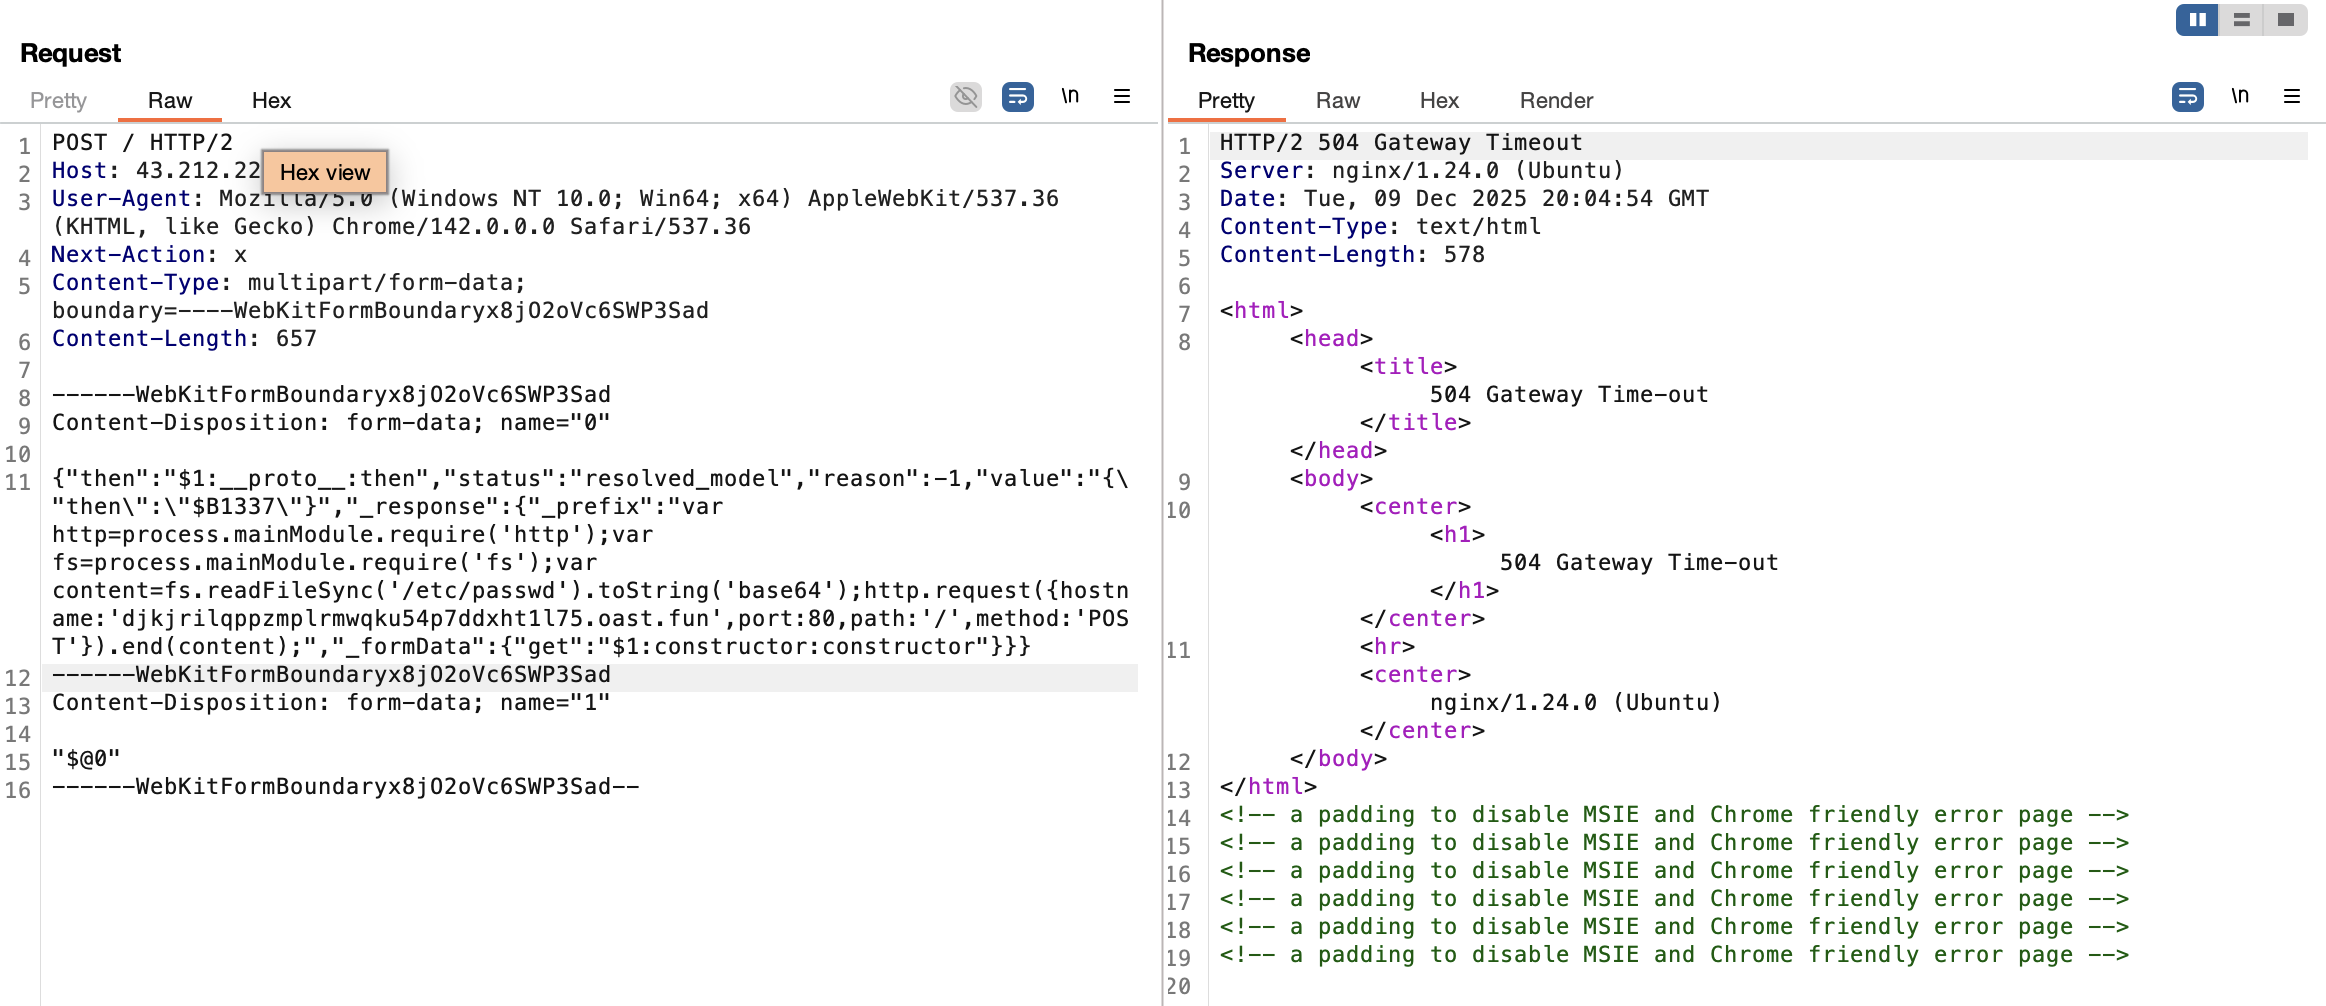Click the closing '</h1>' tag
Image resolution: width=2326 pixels, height=1006 pixels.
(1464, 591)
